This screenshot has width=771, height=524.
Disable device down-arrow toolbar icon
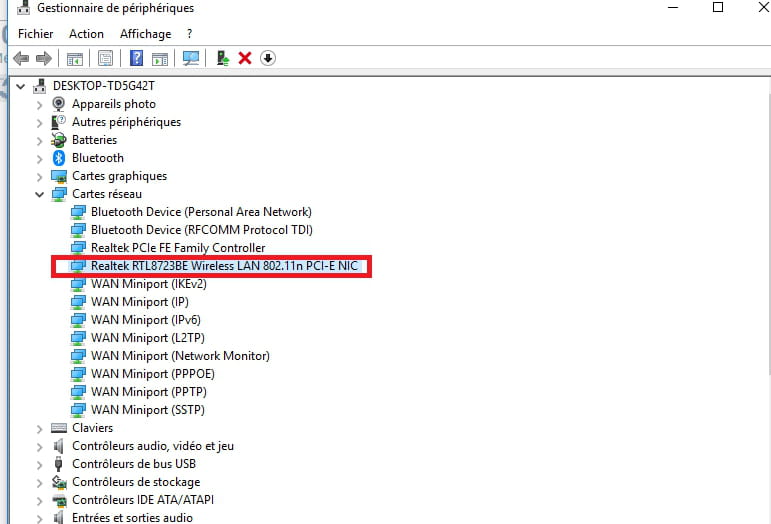pos(267,58)
